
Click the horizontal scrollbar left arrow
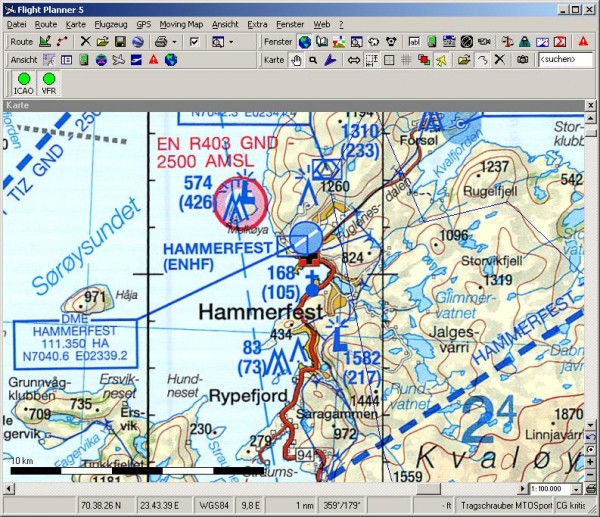click(8, 489)
